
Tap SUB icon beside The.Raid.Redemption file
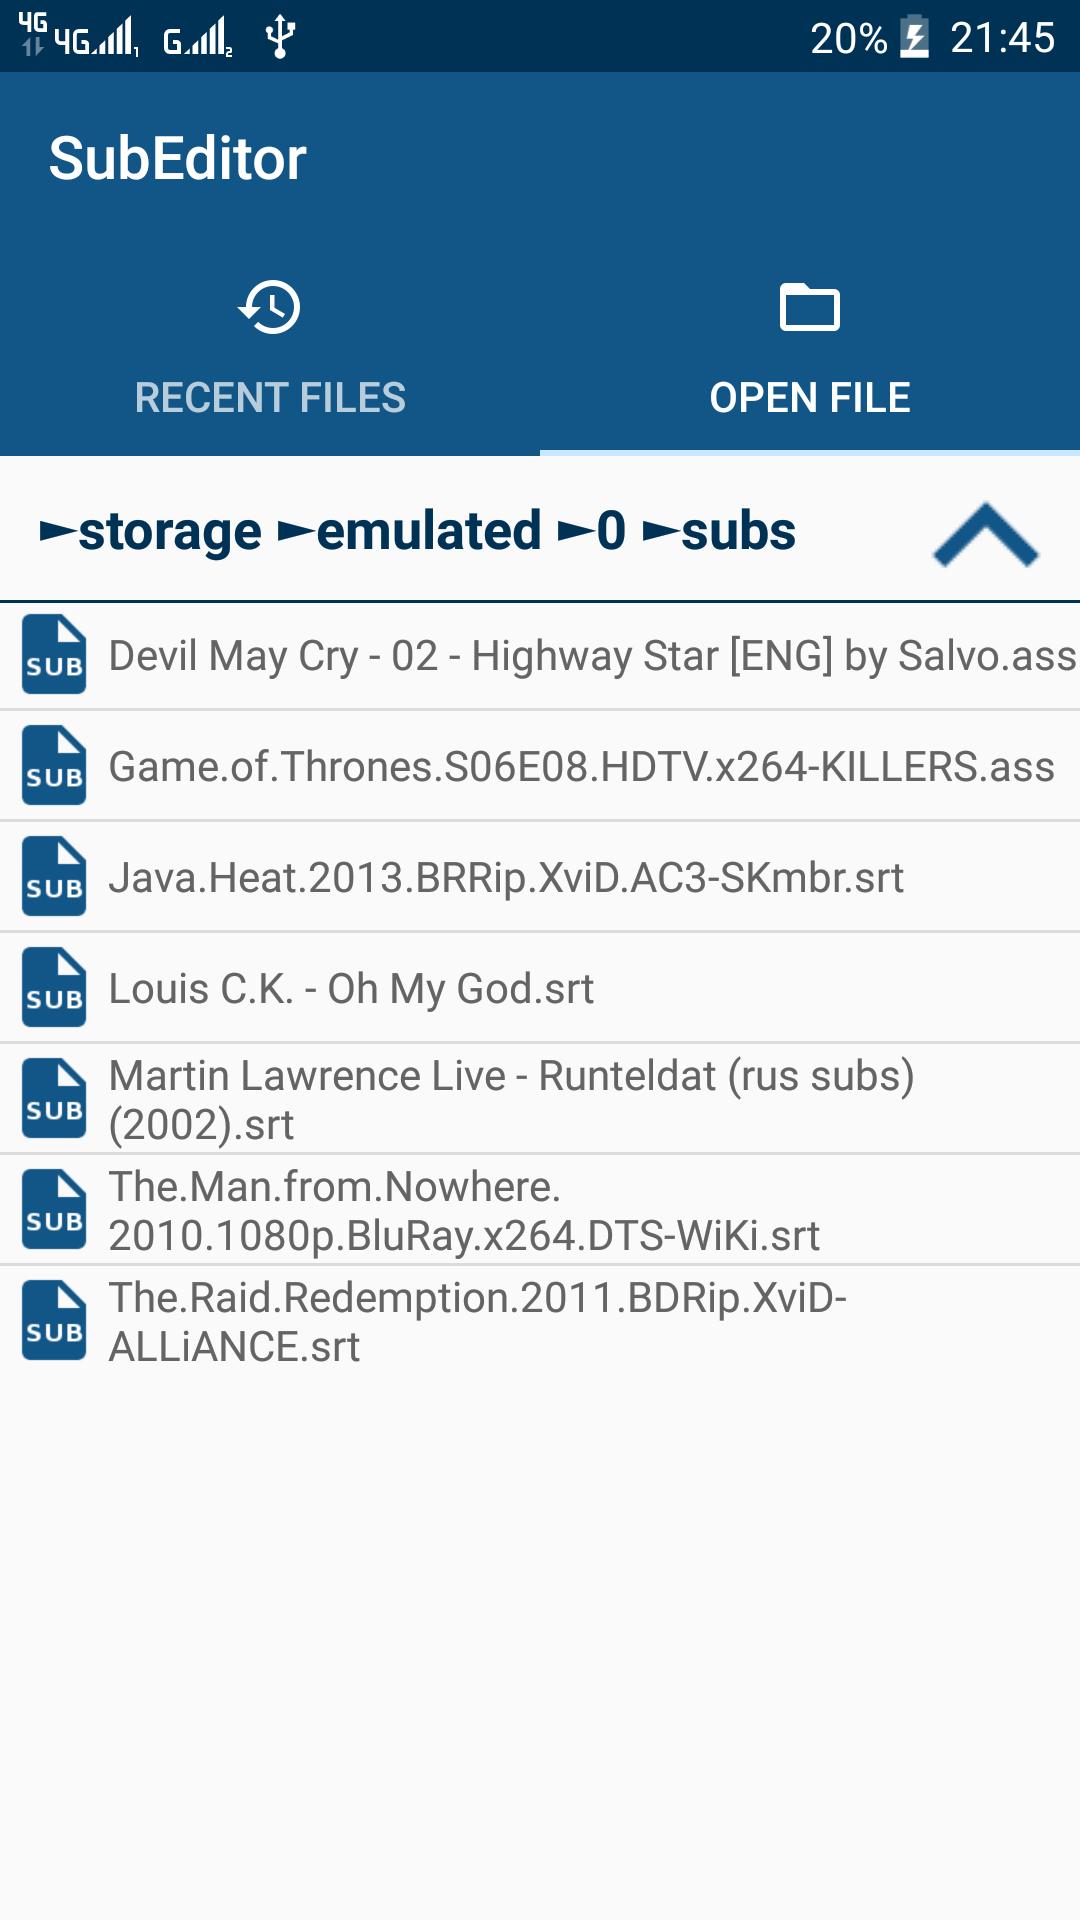pyautogui.click(x=54, y=1321)
